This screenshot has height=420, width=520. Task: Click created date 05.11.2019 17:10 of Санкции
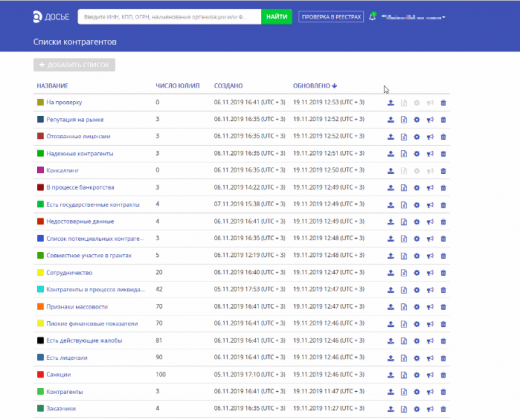click(249, 374)
